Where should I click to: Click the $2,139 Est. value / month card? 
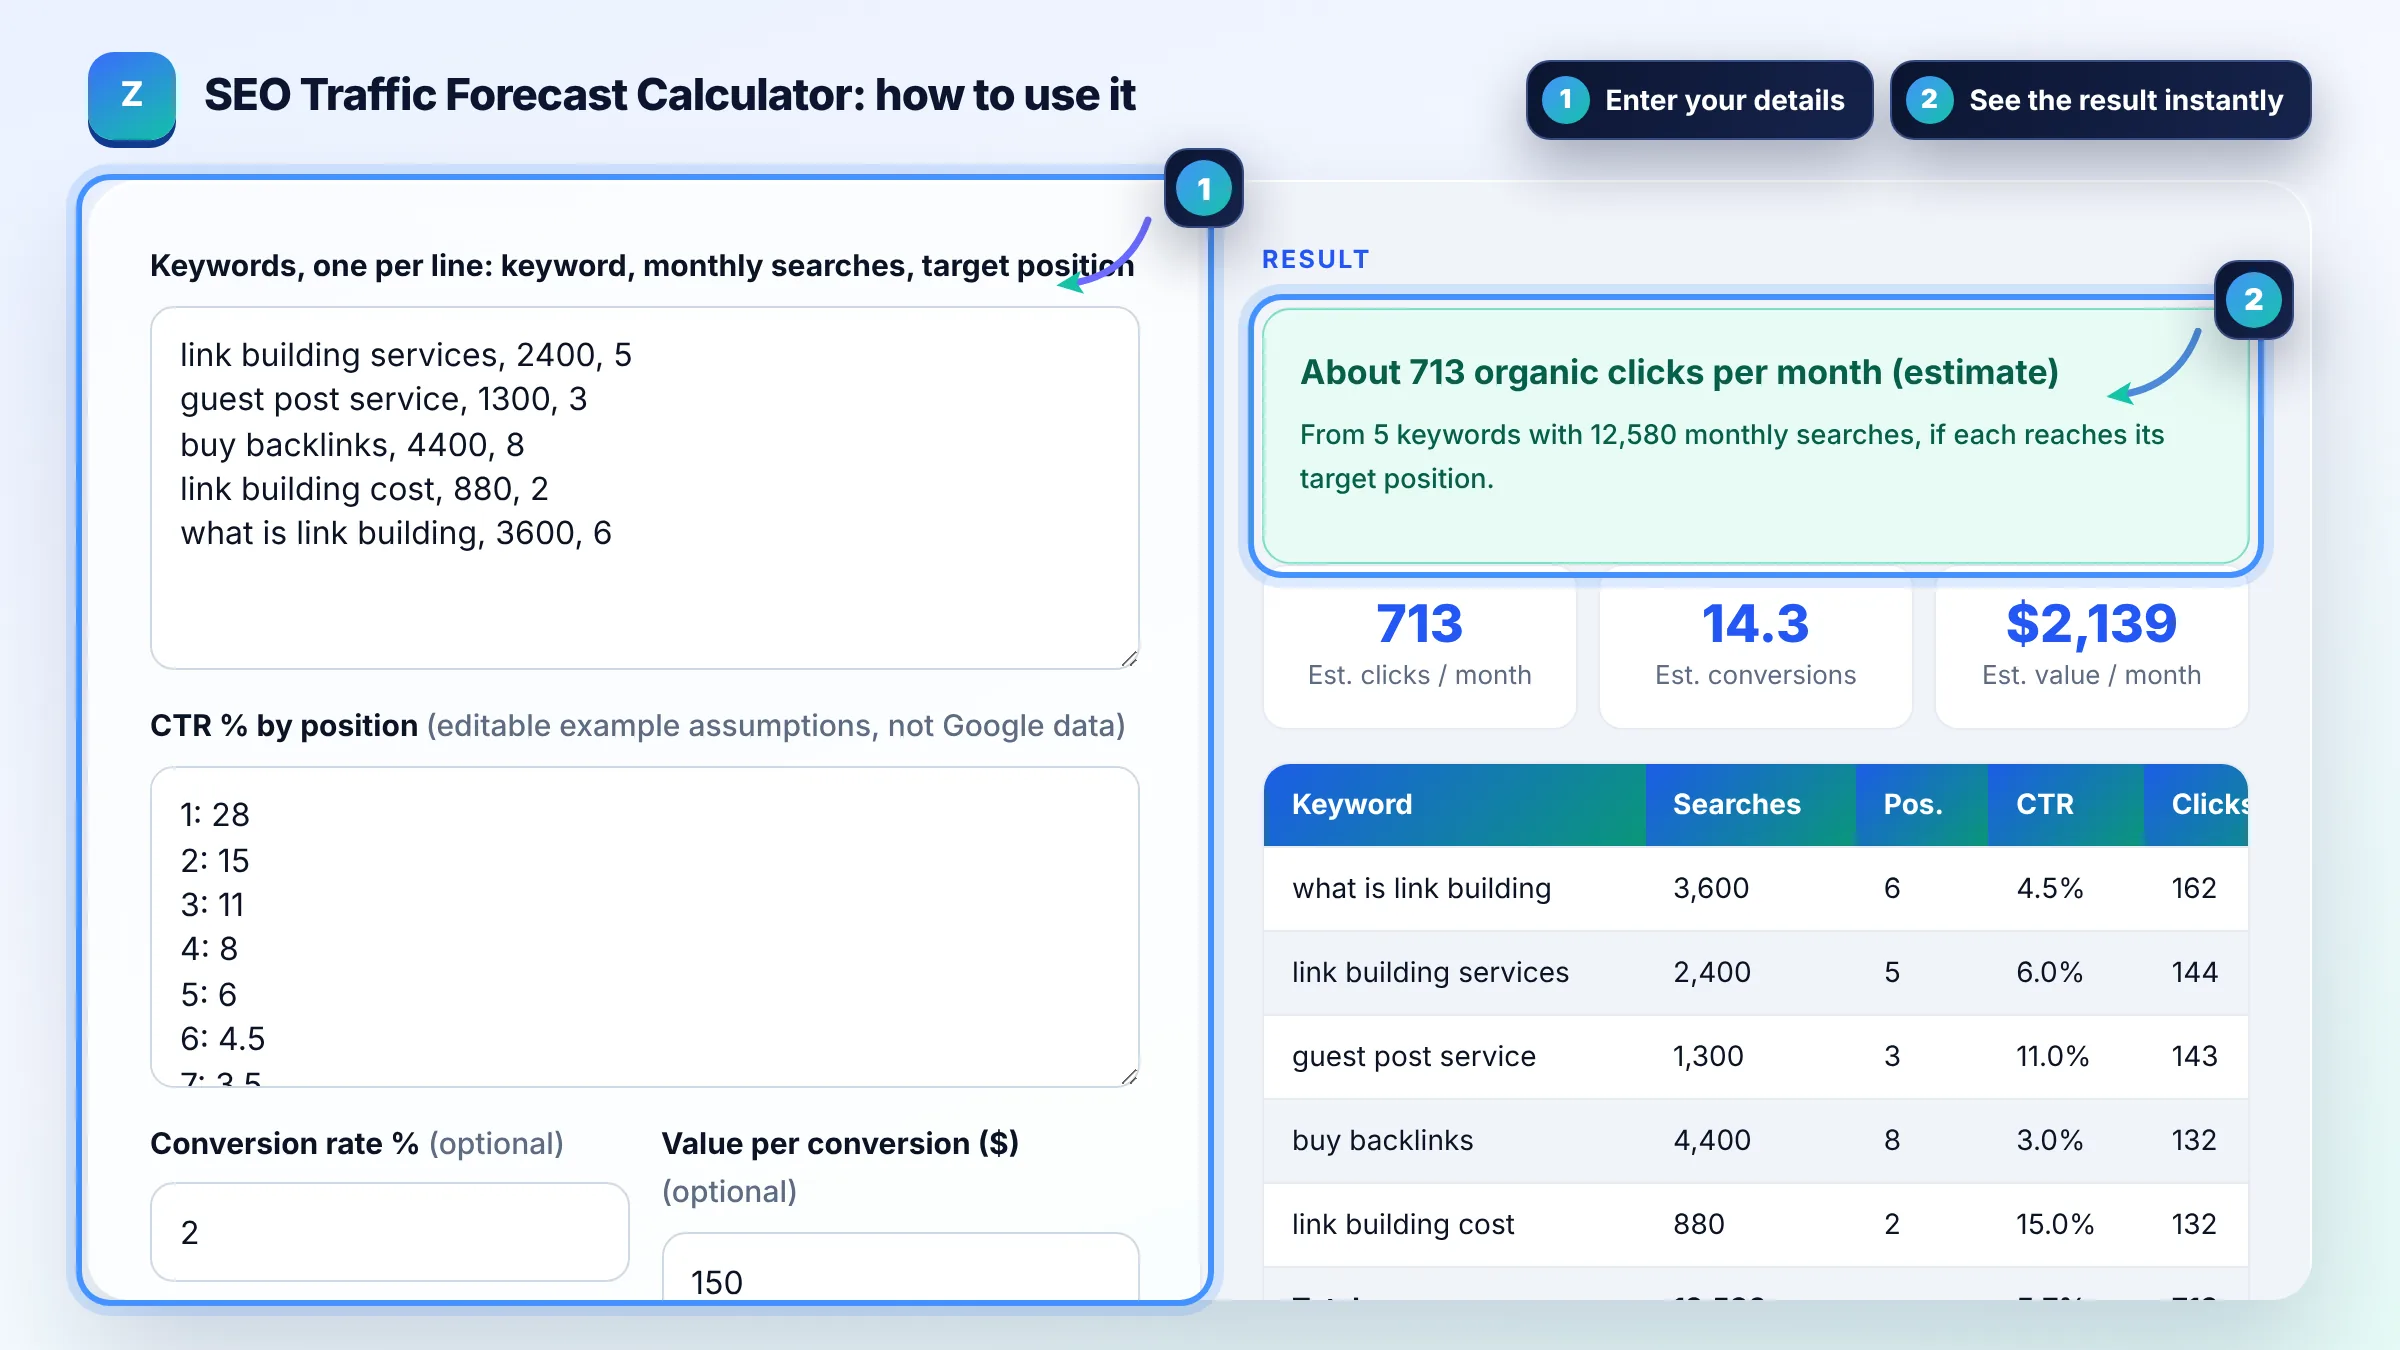(2092, 647)
